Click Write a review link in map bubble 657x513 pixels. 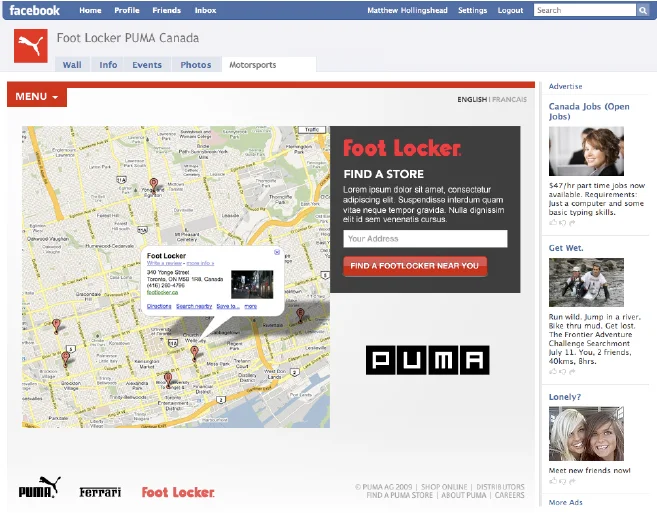point(164,263)
